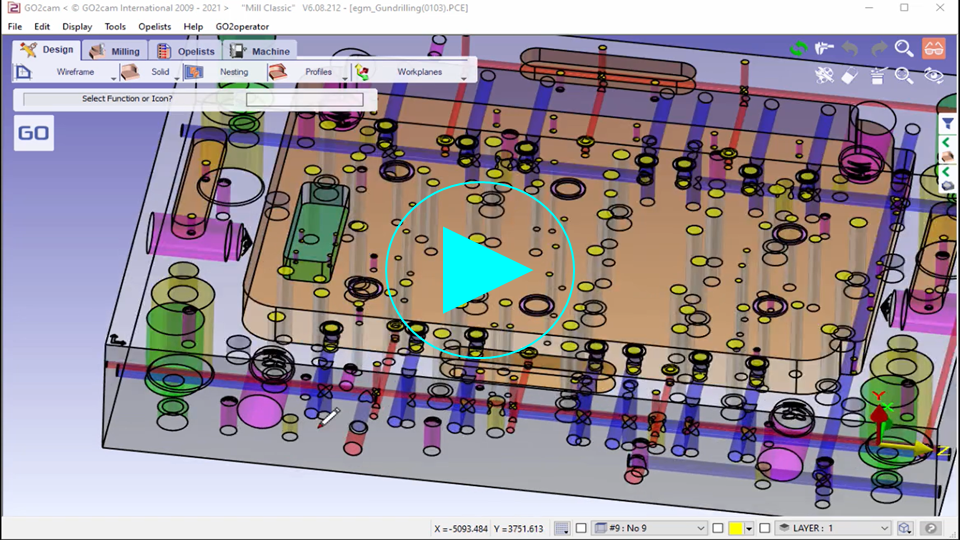Switch to the Milling tab
The width and height of the screenshot is (960, 540).
click(115, 51)
